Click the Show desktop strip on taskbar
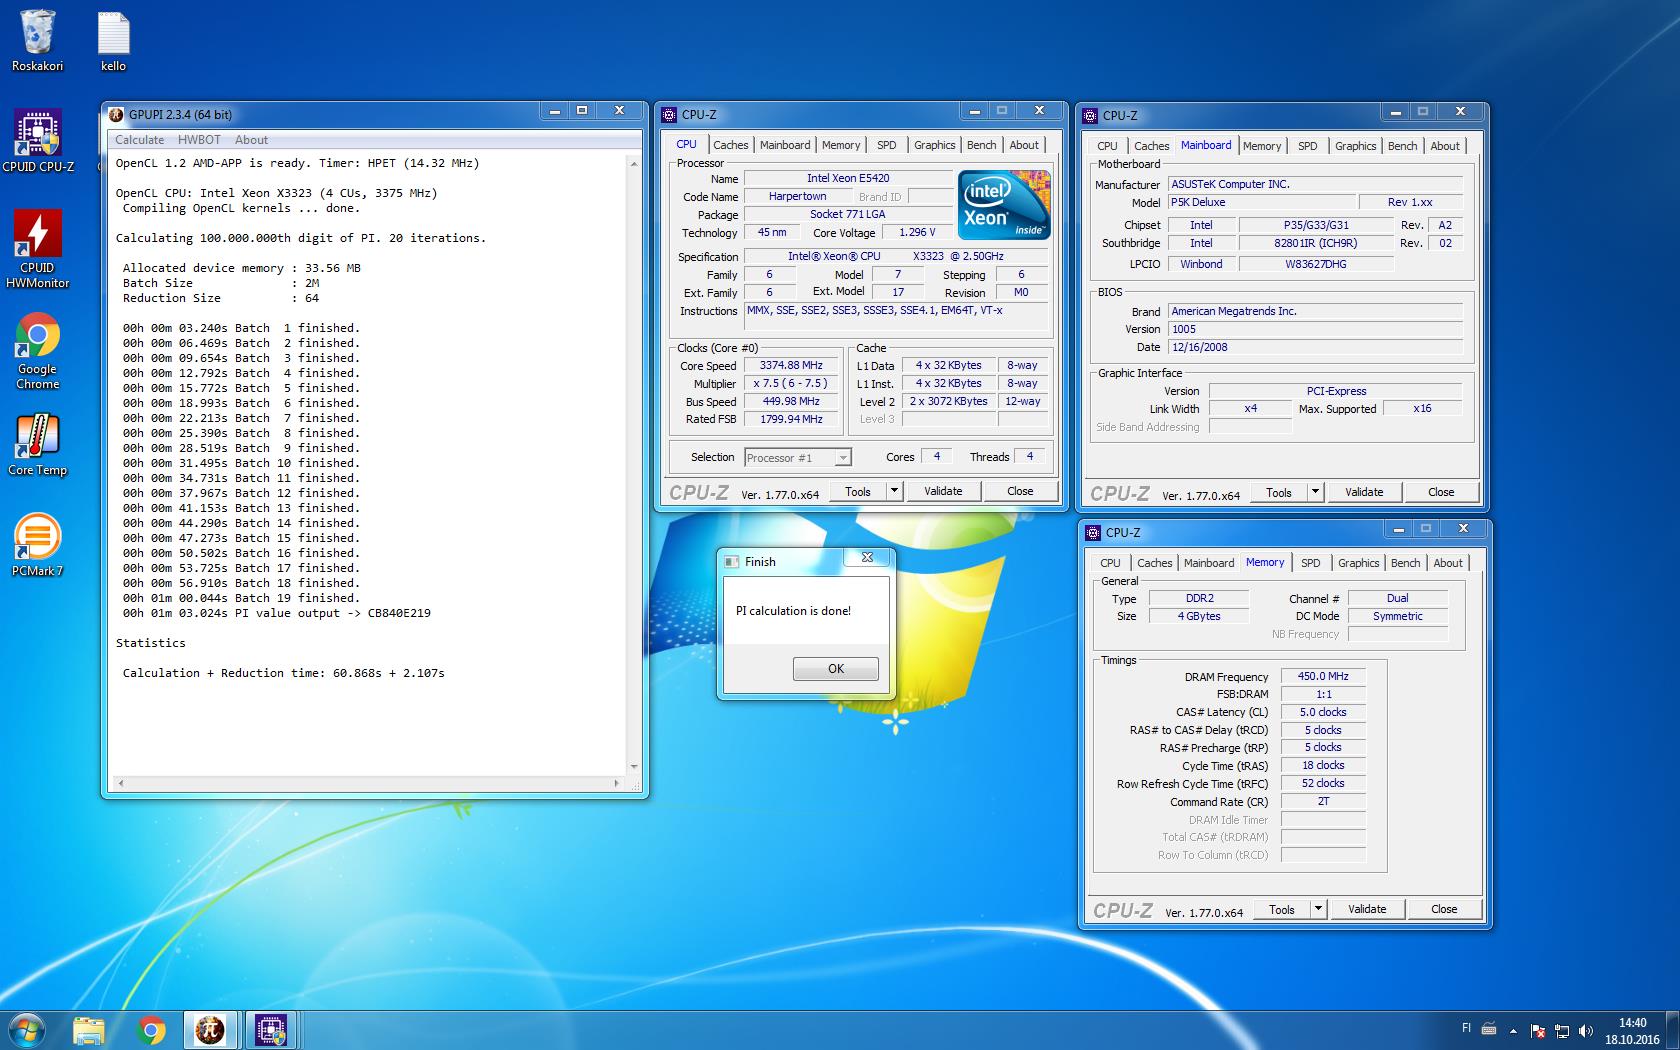The width and height of the screenshot is (1680, 1050). coord(1673,1030)
